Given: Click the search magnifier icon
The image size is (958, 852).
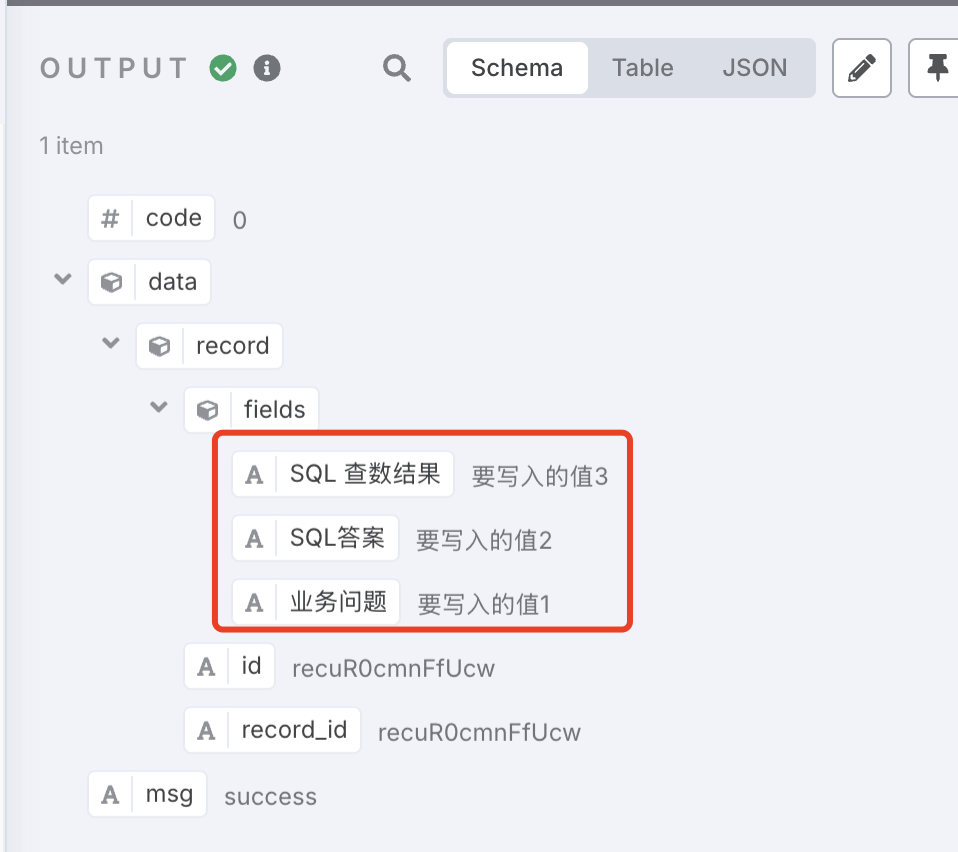Looking at the screenshot, I should tap(397, 68).
